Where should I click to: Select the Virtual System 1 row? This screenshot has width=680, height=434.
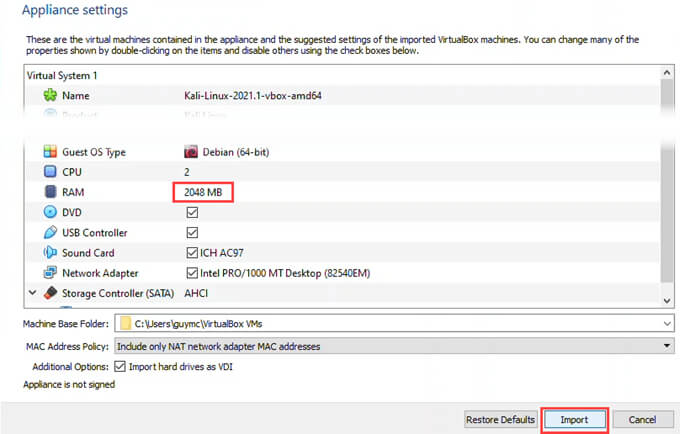pos(343,75)
